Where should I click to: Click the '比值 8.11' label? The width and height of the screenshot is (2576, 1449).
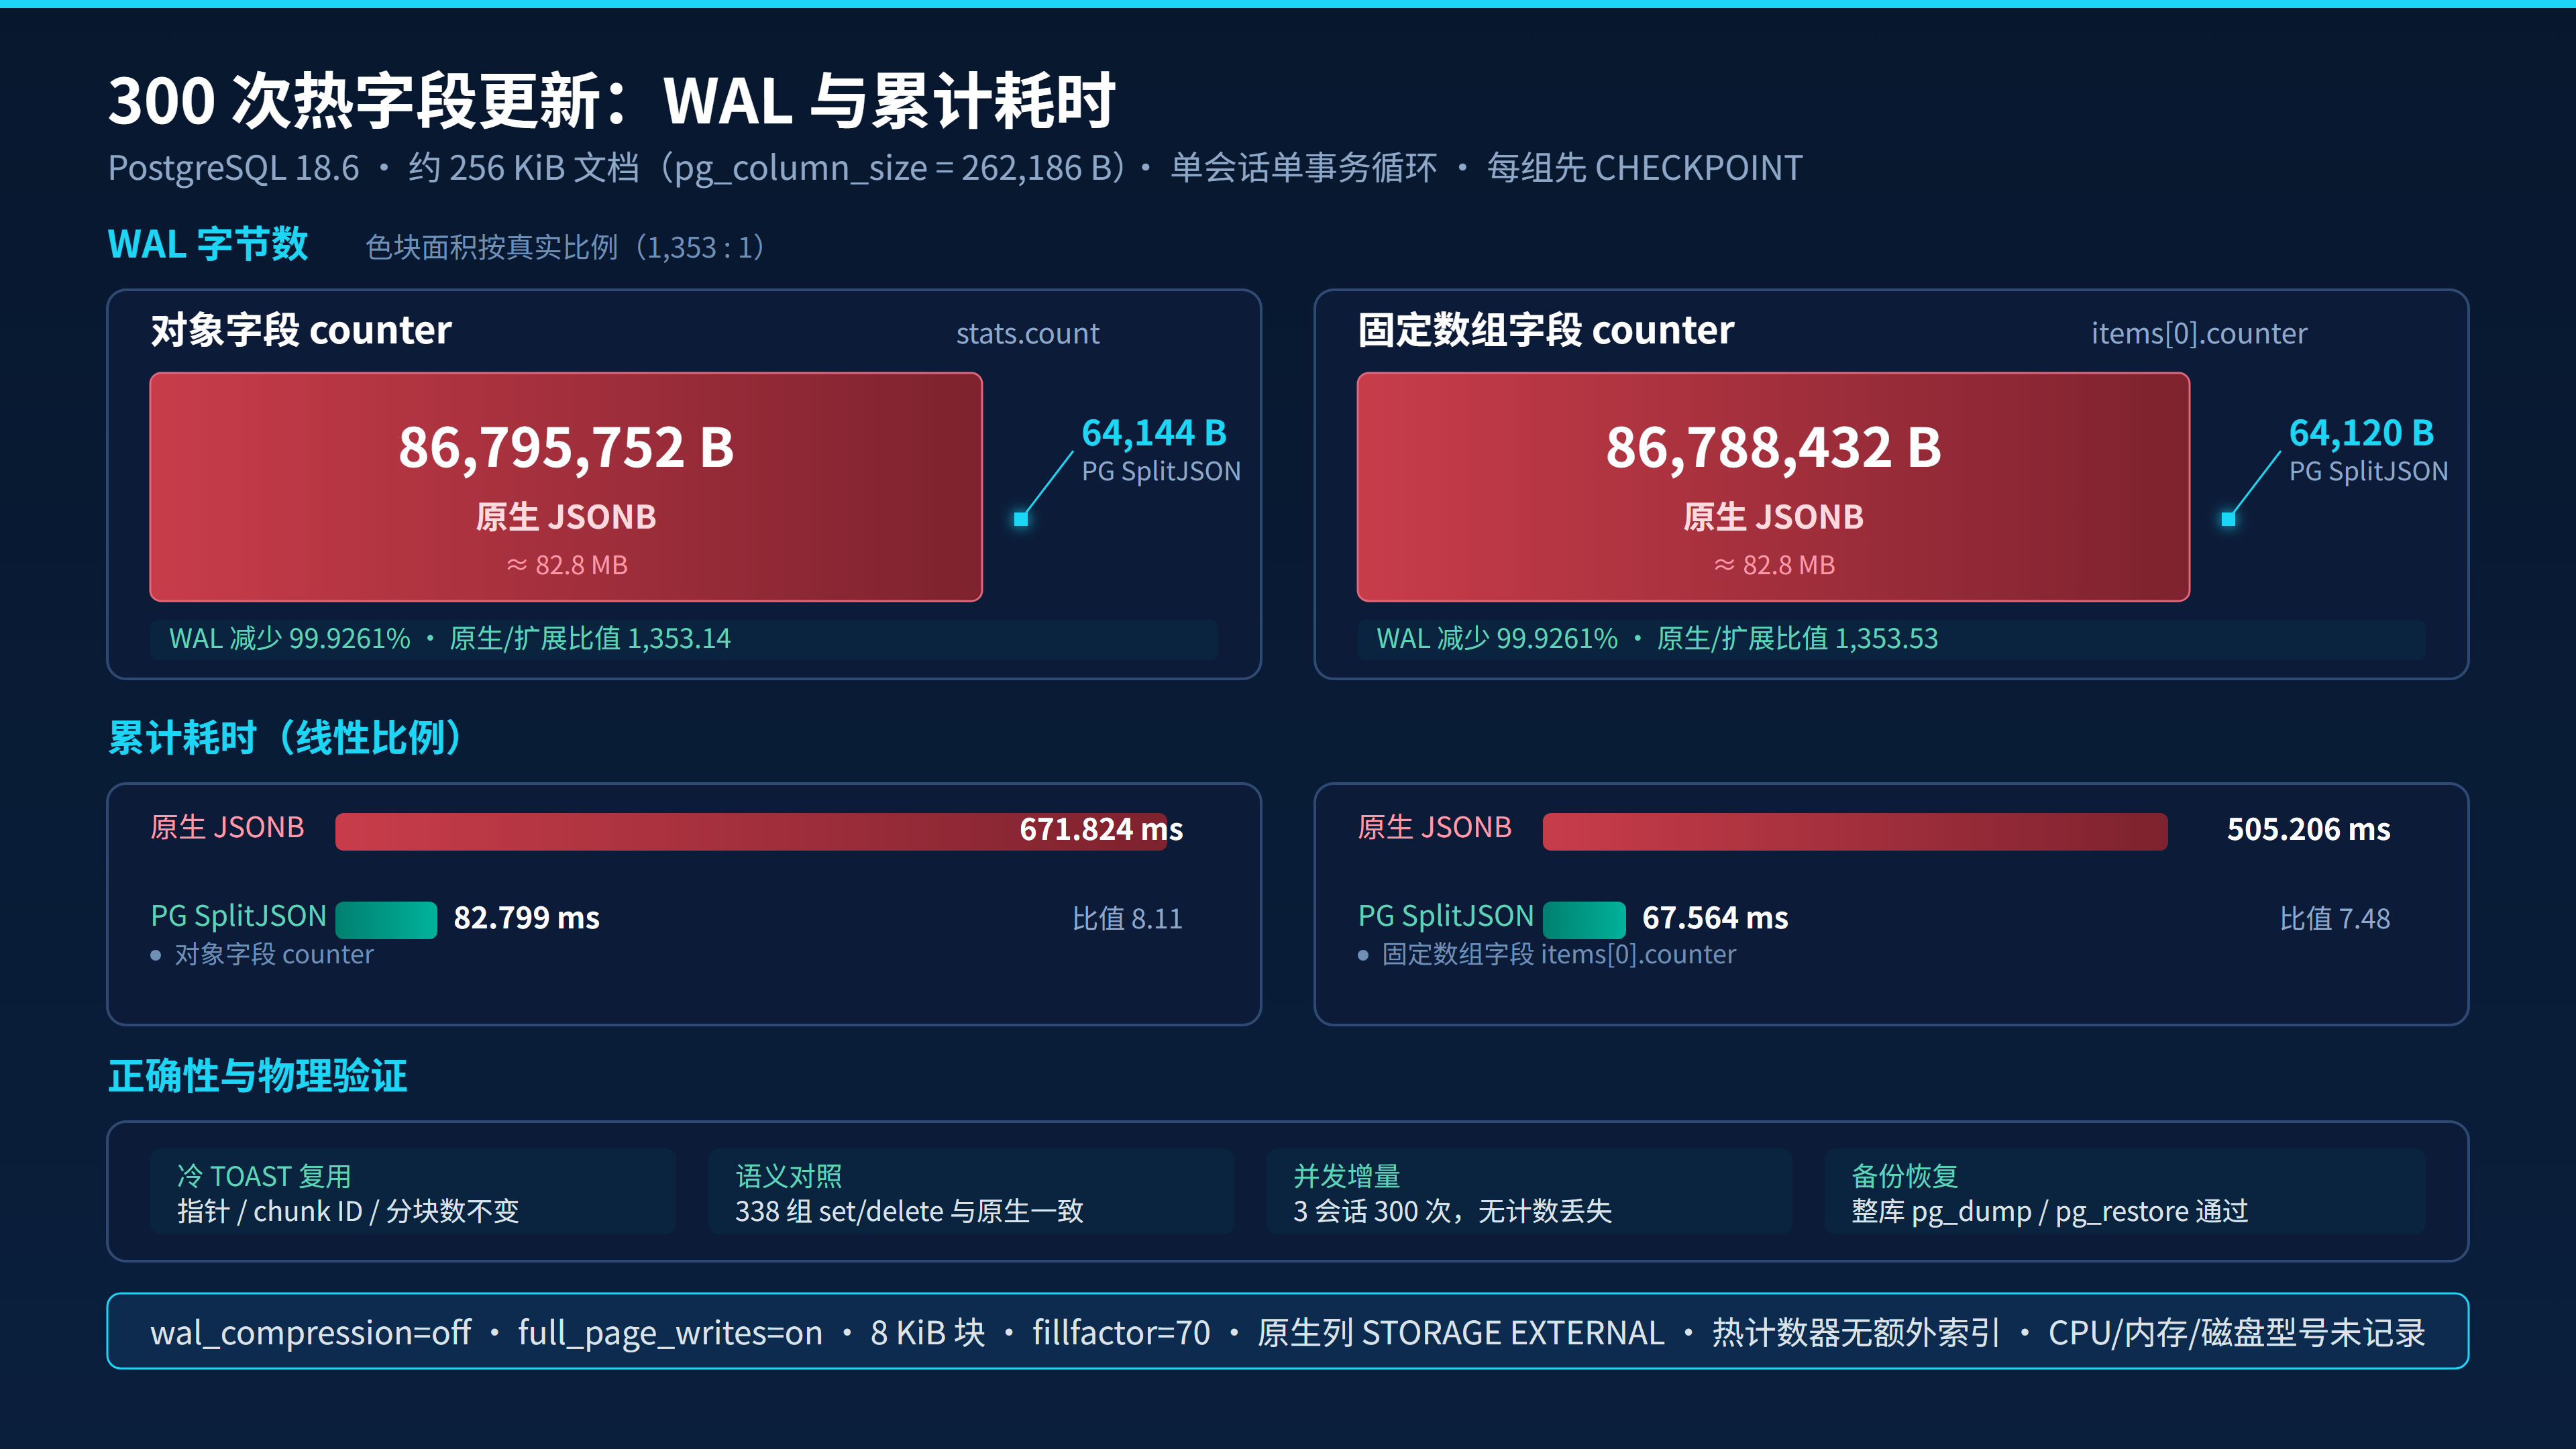tap(1127, 919)
